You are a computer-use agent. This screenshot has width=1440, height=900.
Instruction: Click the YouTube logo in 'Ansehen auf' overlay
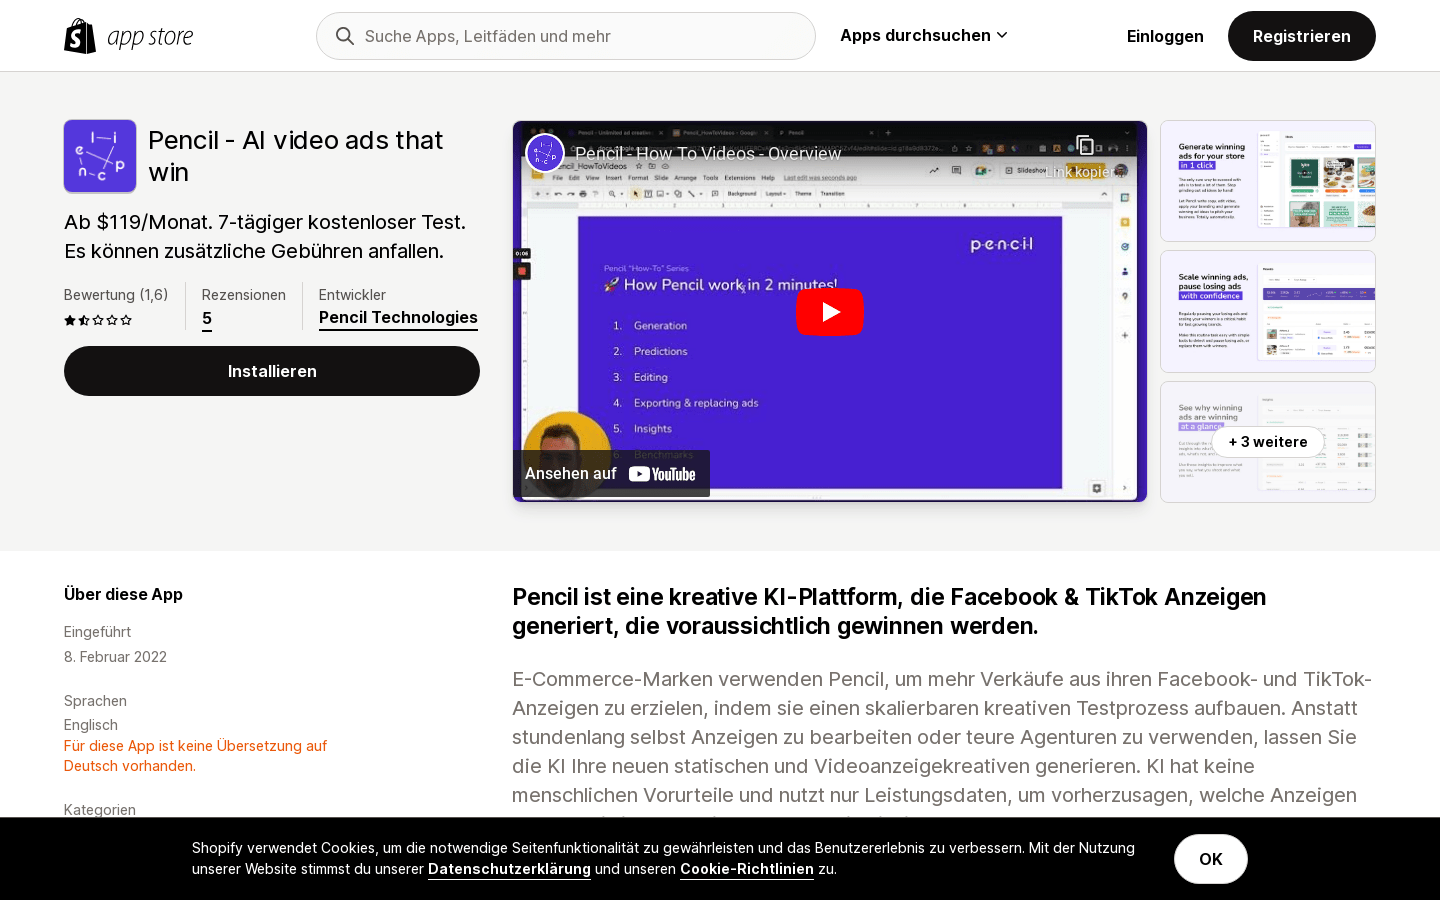tap(662, 473)
